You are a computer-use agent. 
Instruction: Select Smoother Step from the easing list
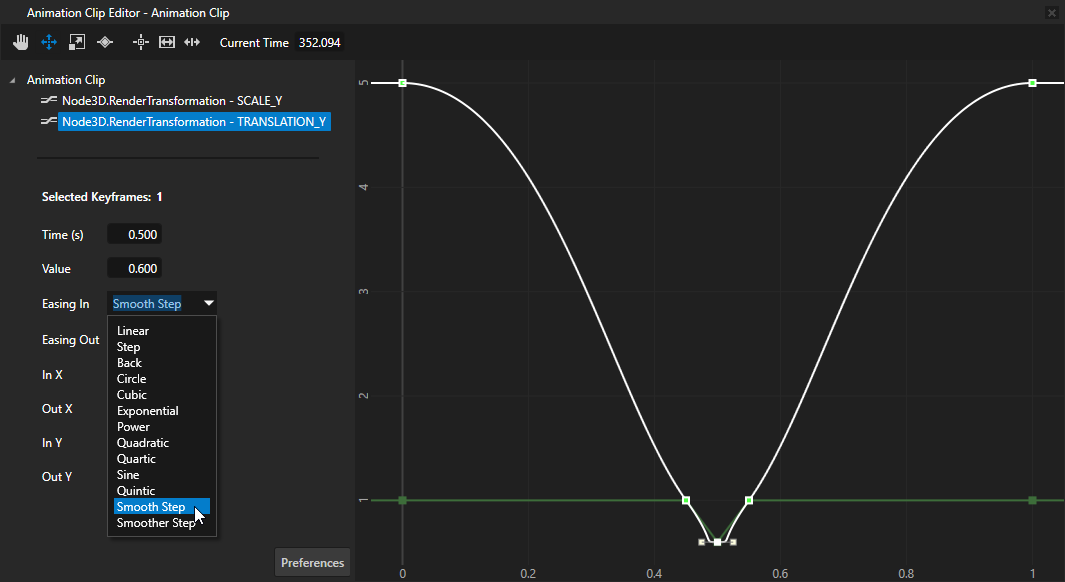pyautogui.click(x=155, y=522)
